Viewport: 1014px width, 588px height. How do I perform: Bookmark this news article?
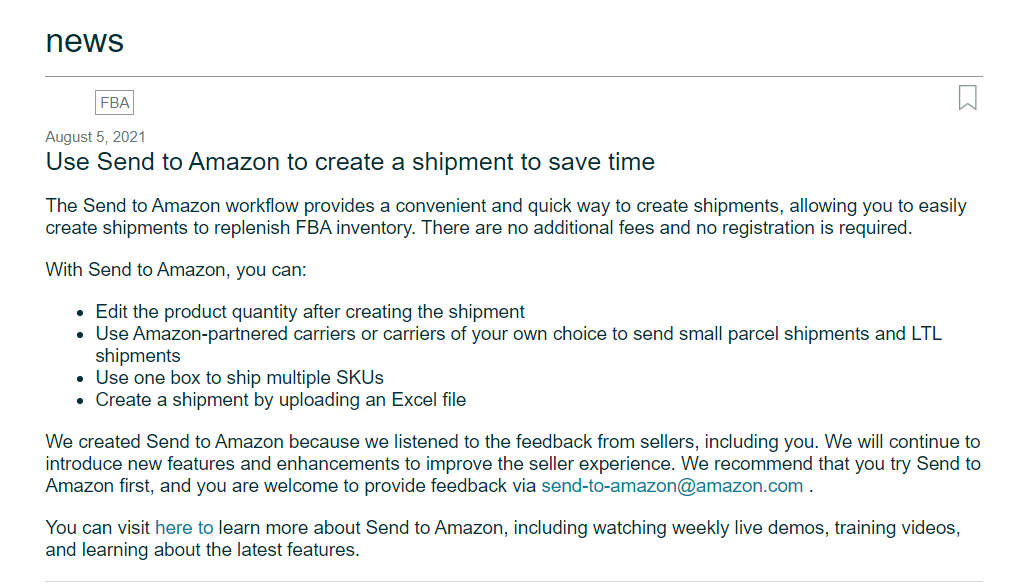click(967, 98)
